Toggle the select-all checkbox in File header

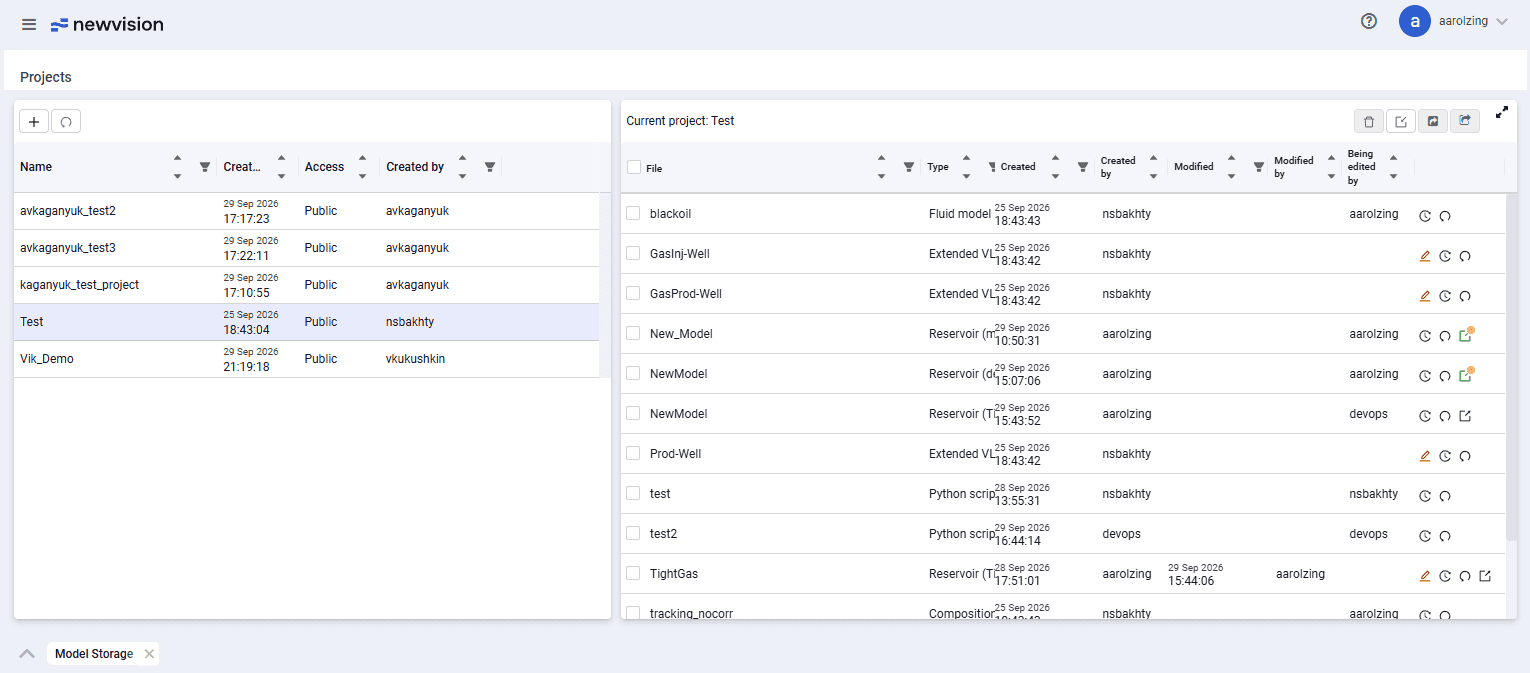click(634, 167)
